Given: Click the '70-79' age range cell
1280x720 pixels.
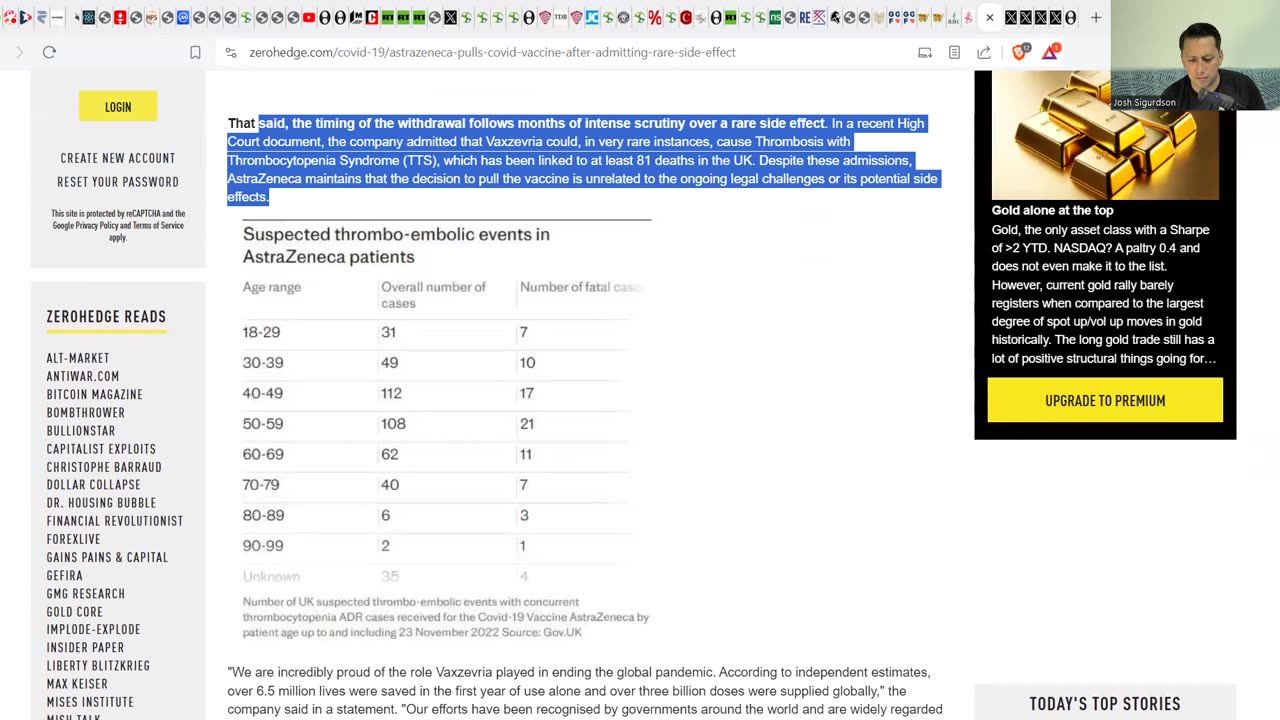Looking at the screenshot, I should pos(261,485).
